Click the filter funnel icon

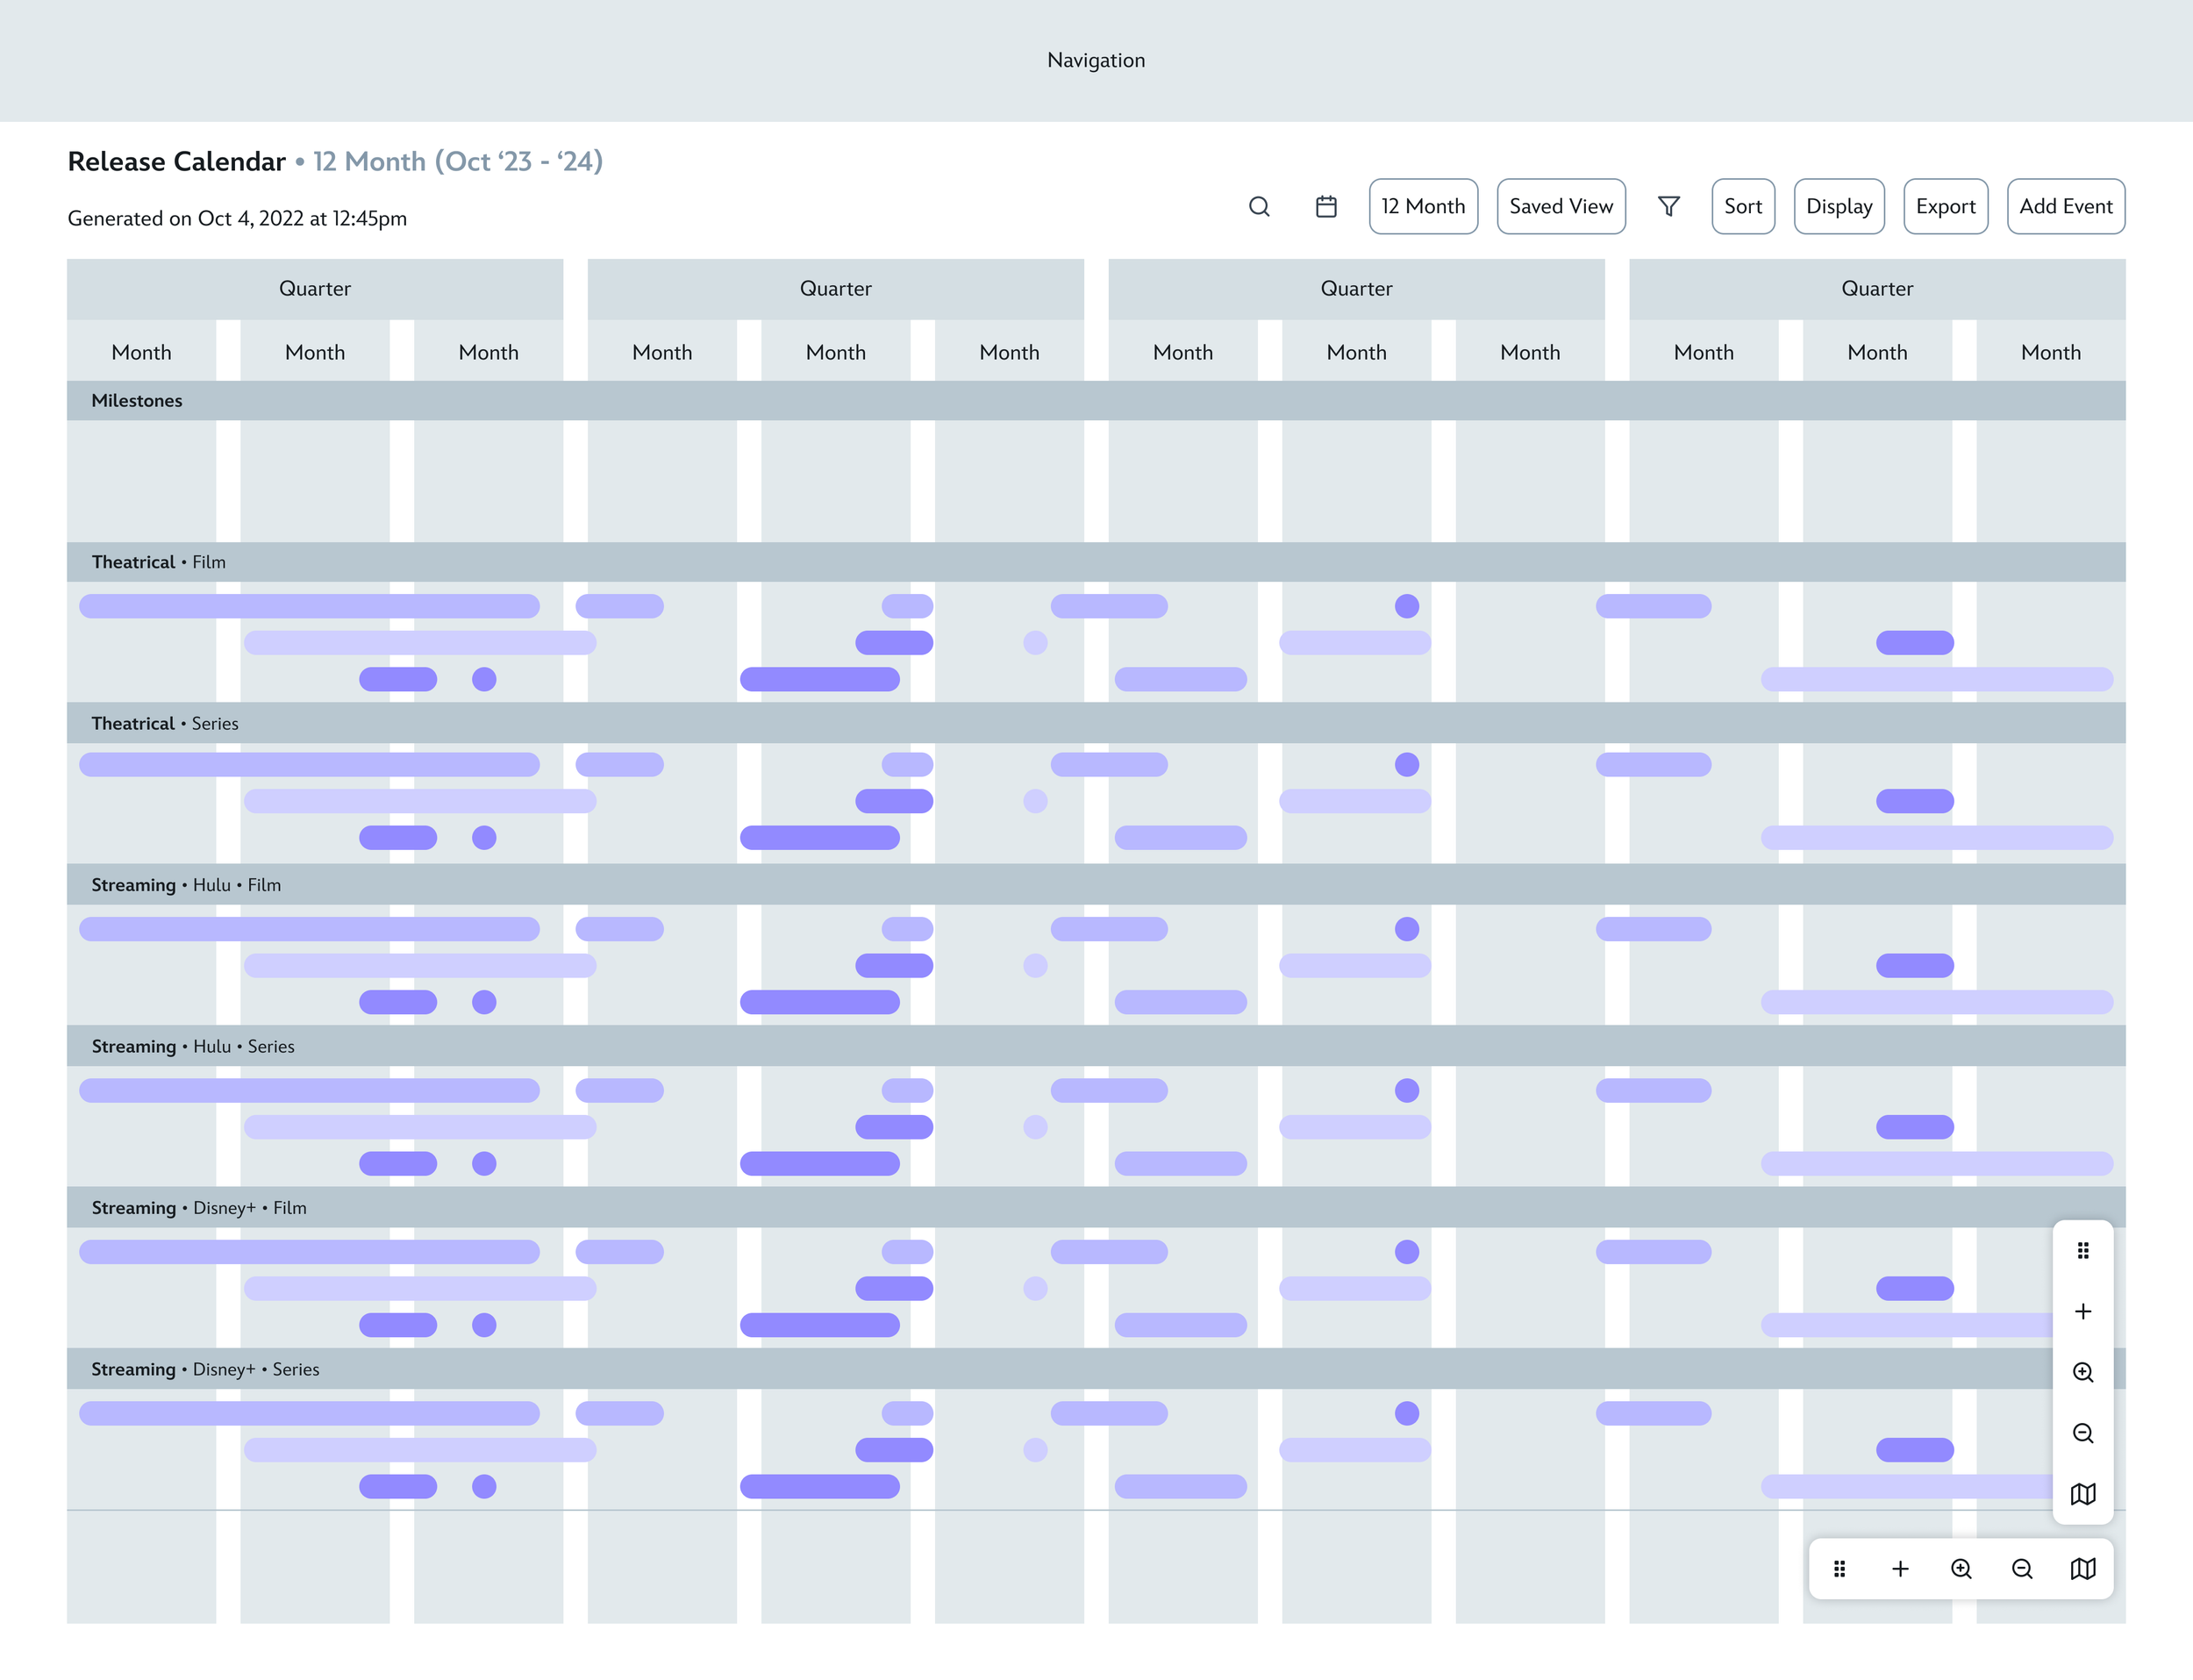[x=1668, y=207]
